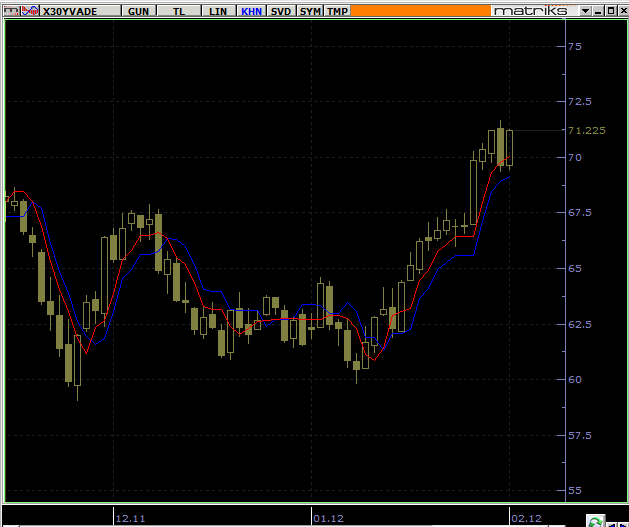Click the chart window icon at top-left

11,11
